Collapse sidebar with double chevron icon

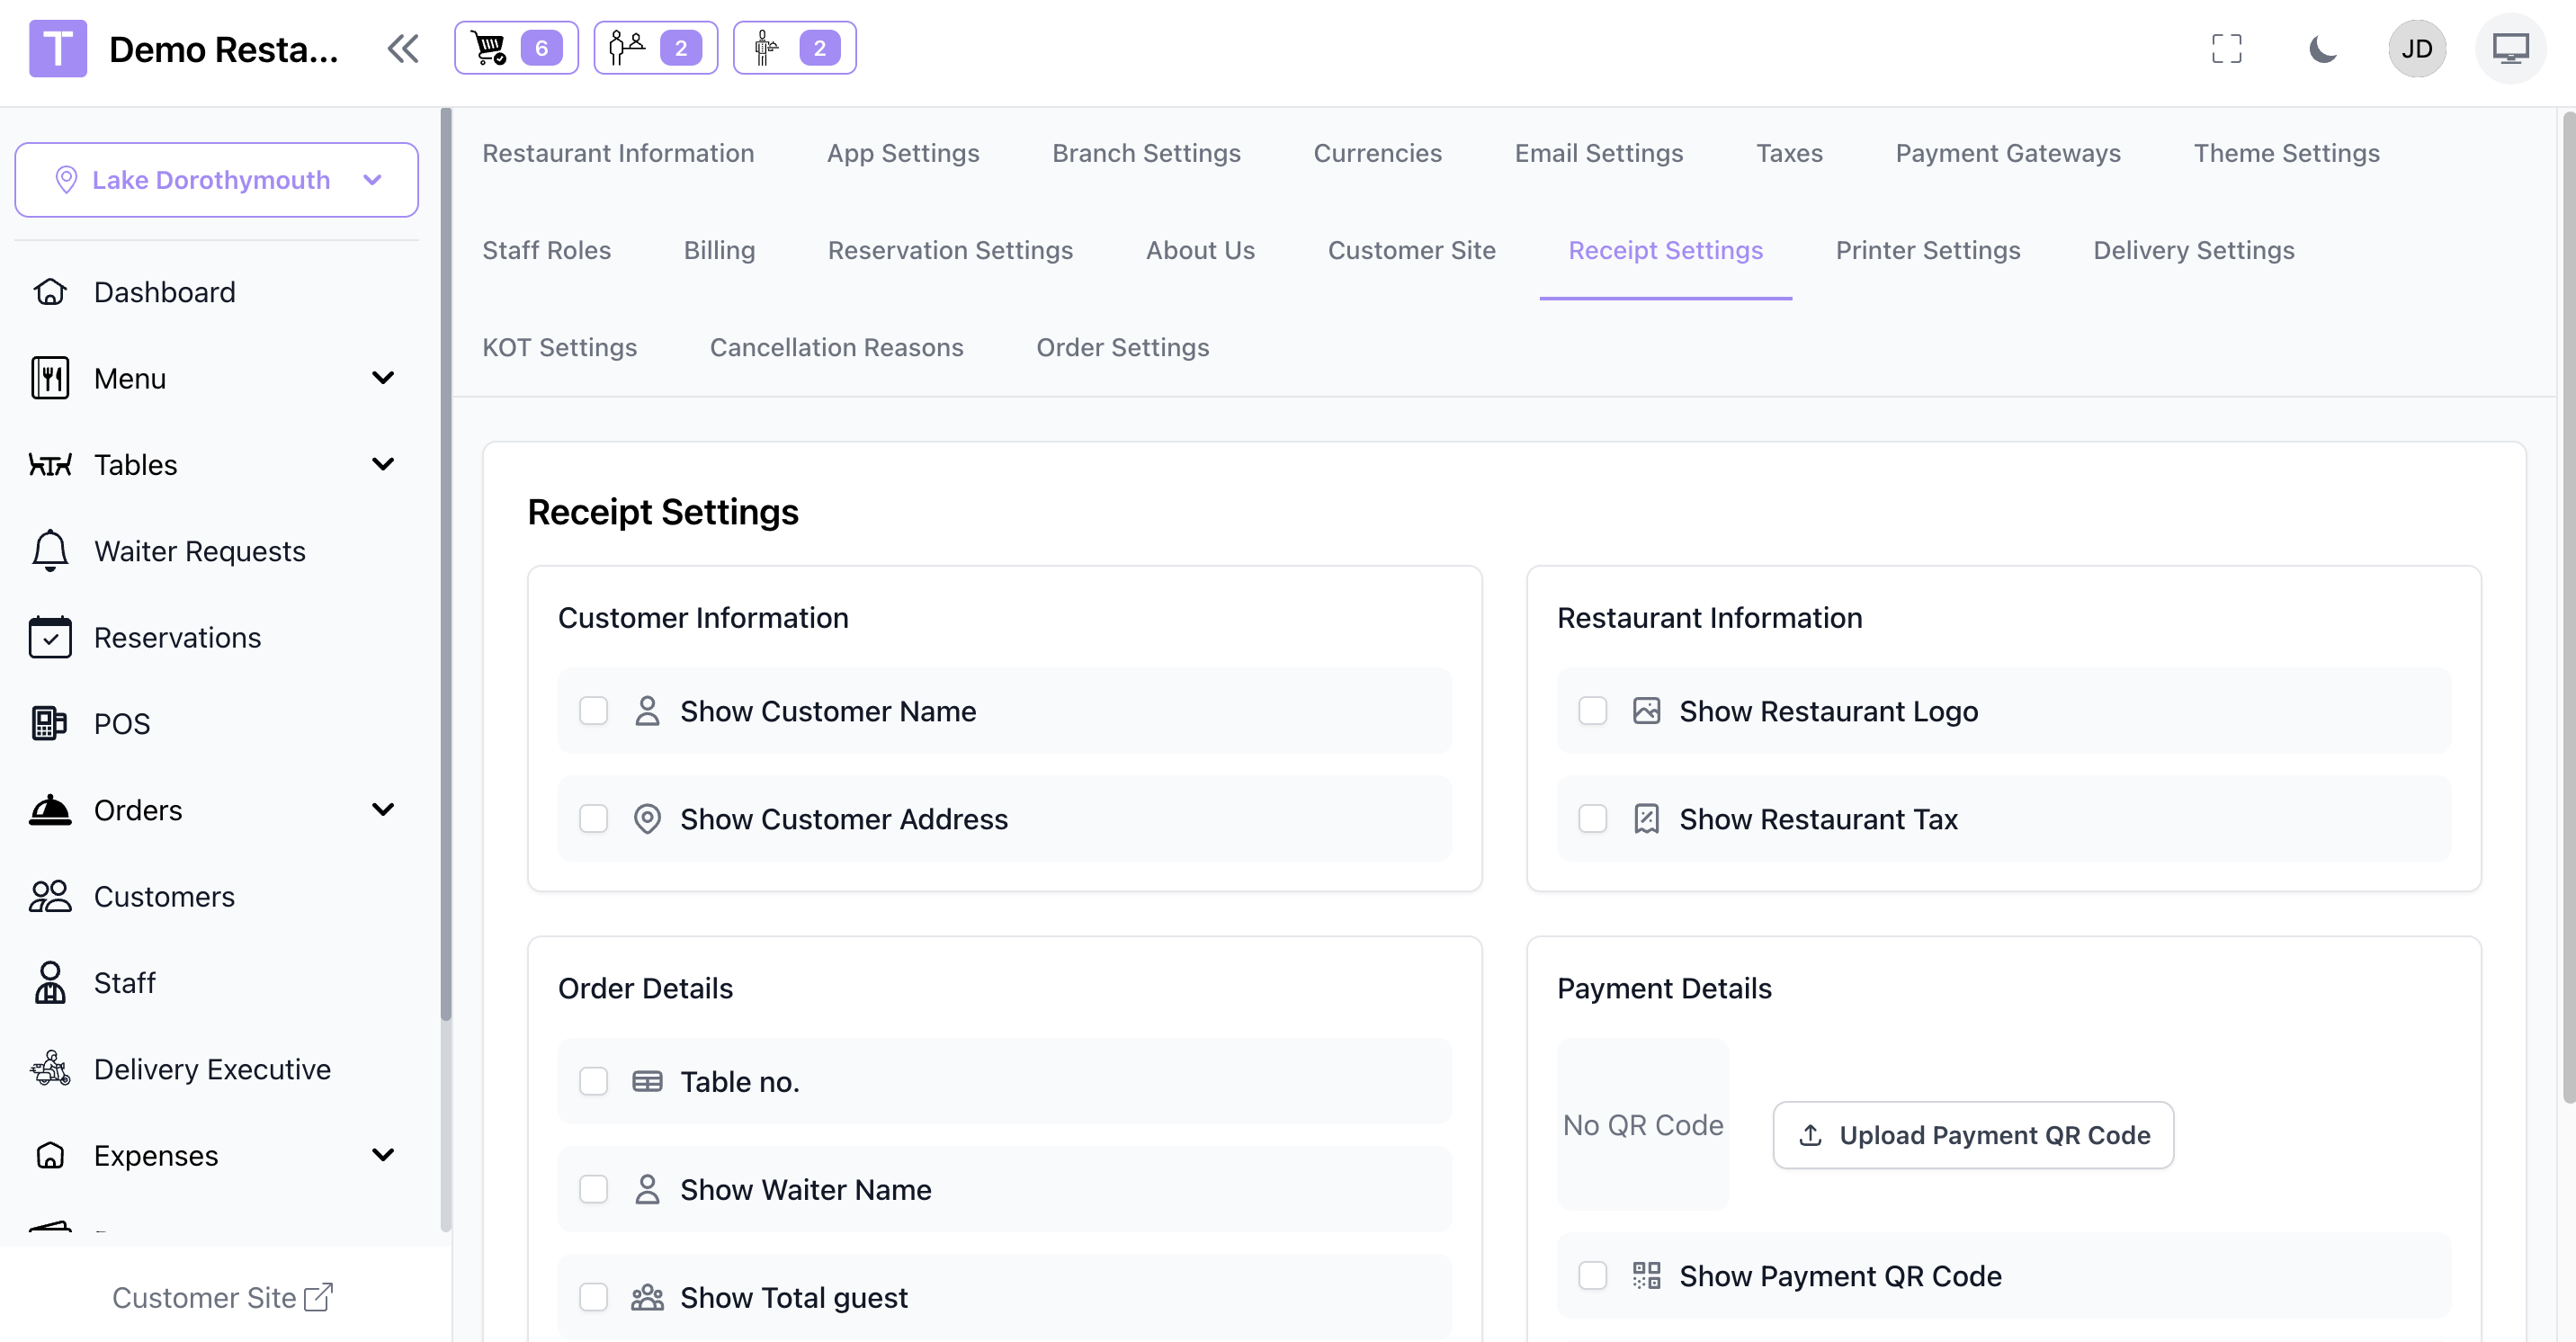403,48
